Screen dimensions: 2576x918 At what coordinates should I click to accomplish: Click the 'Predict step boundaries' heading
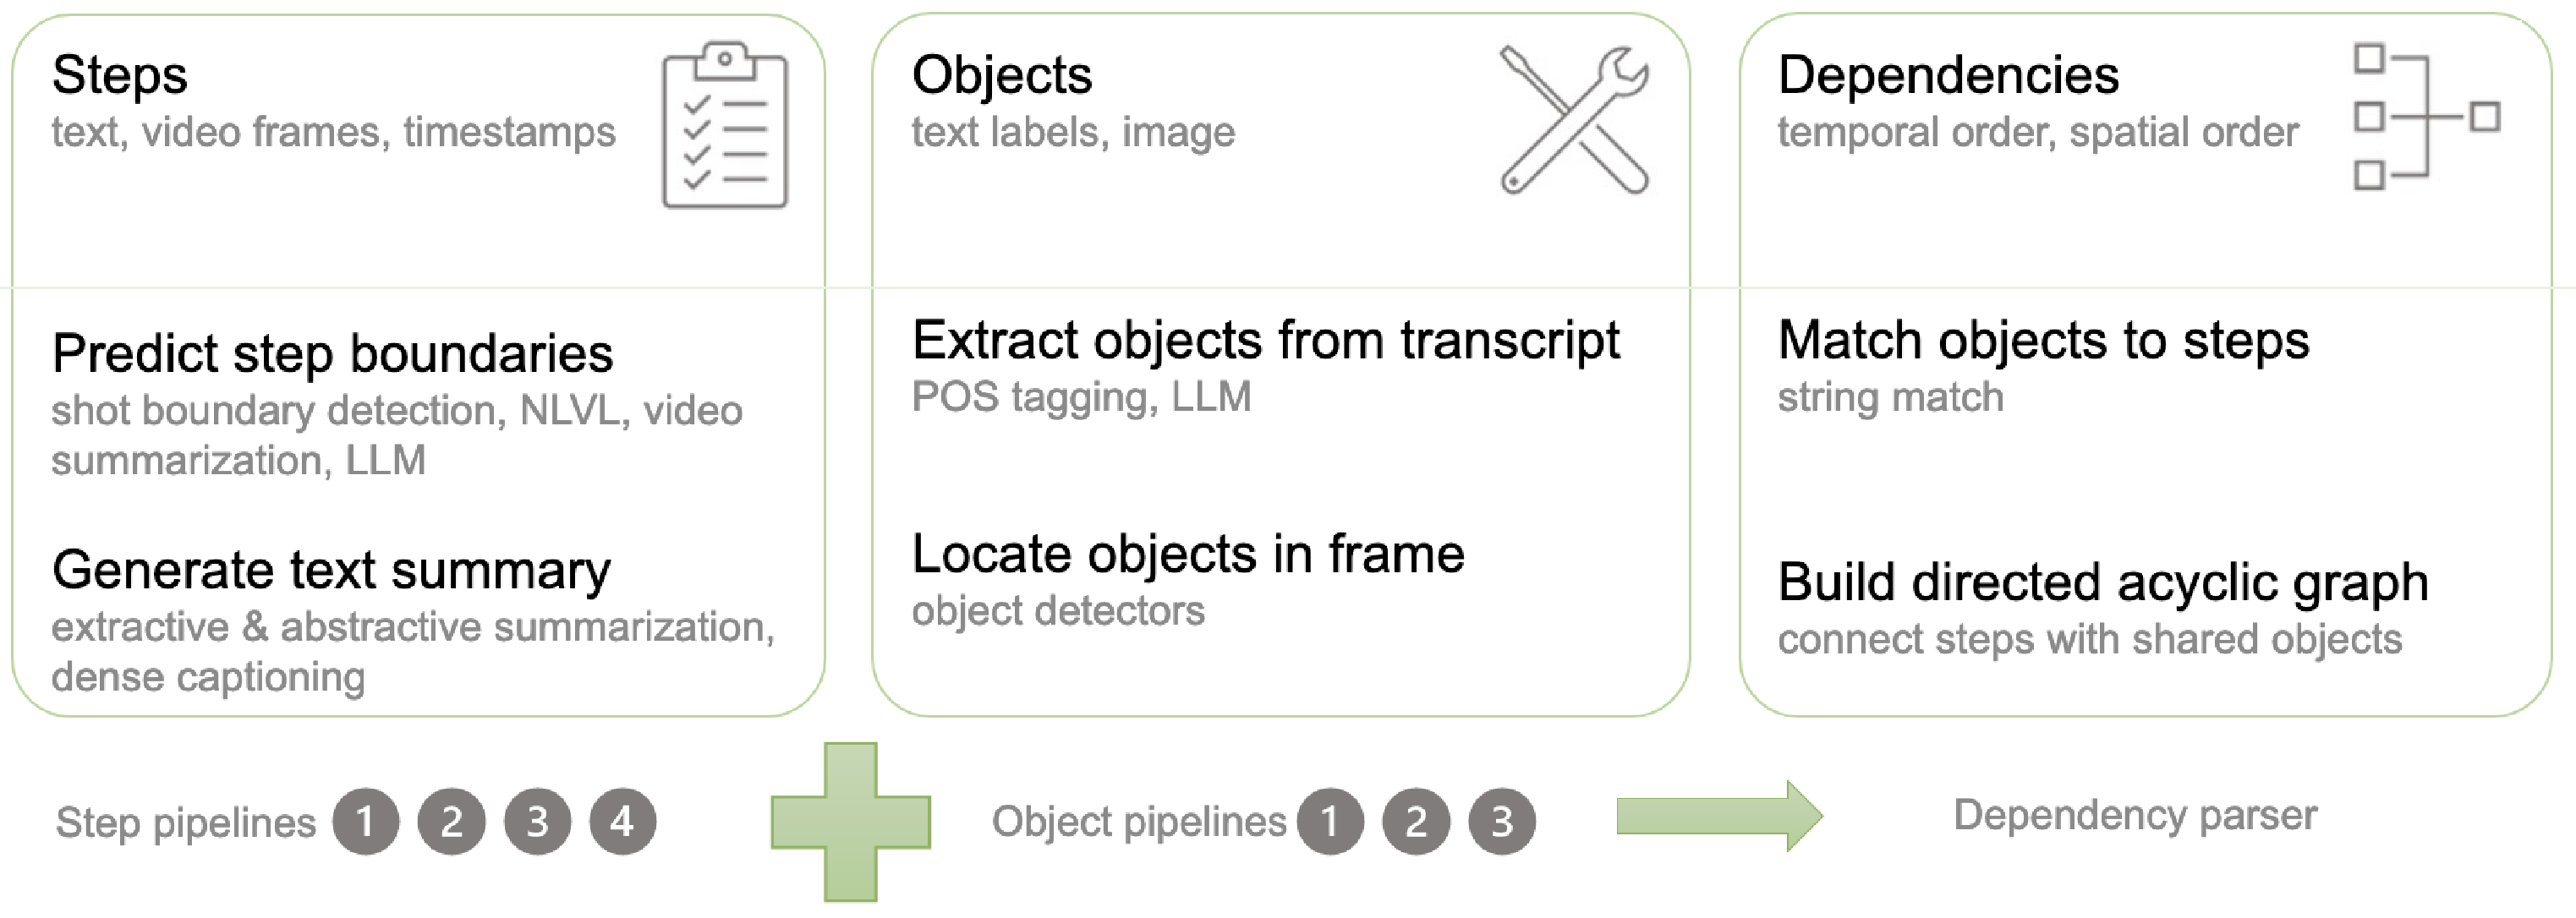(332, 353)
